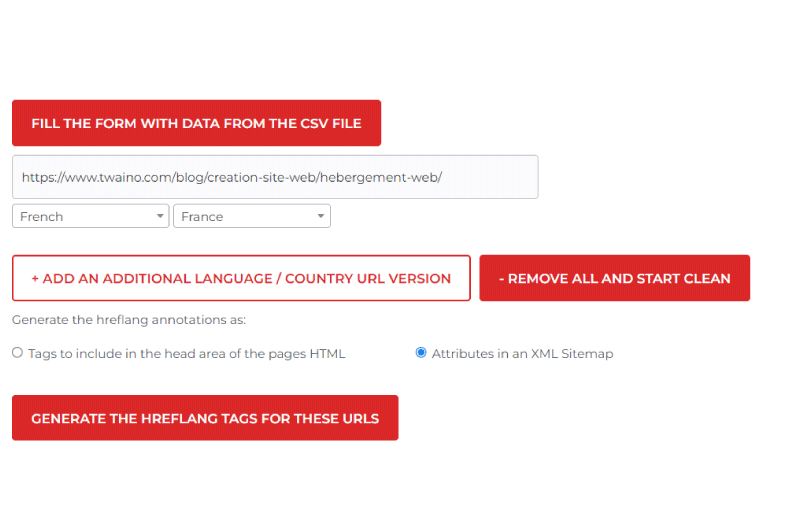This screenshot has width=800, height=530.
Task: Click 'Generate the hreflang annotations as:' text
Action: pyautogui.click(x=129, y=320)
